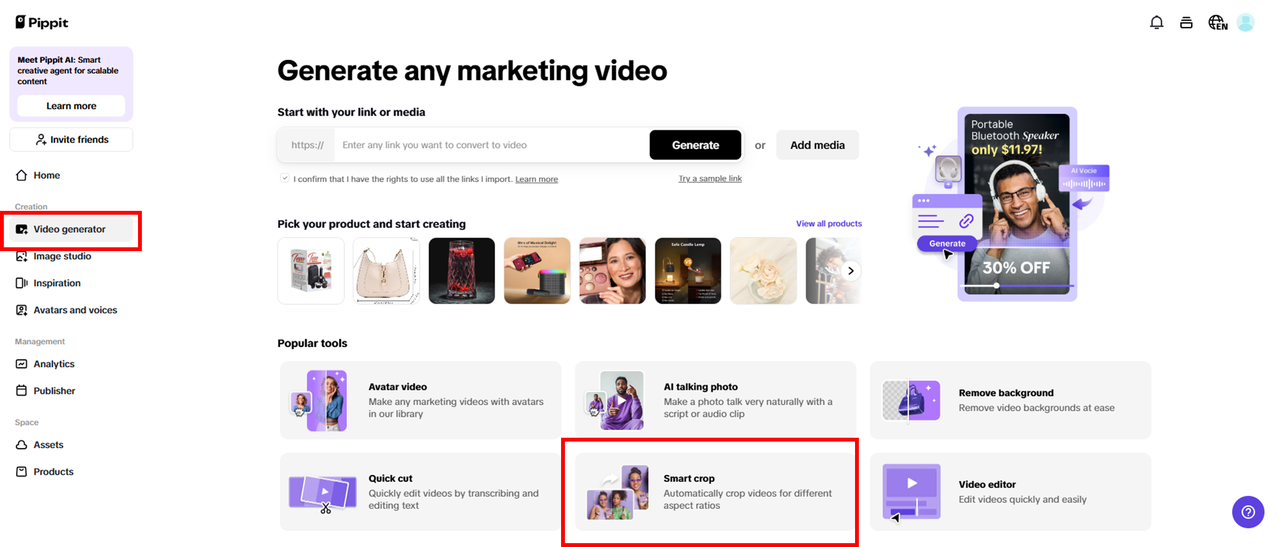Click Try a sample link

[710, 179]
